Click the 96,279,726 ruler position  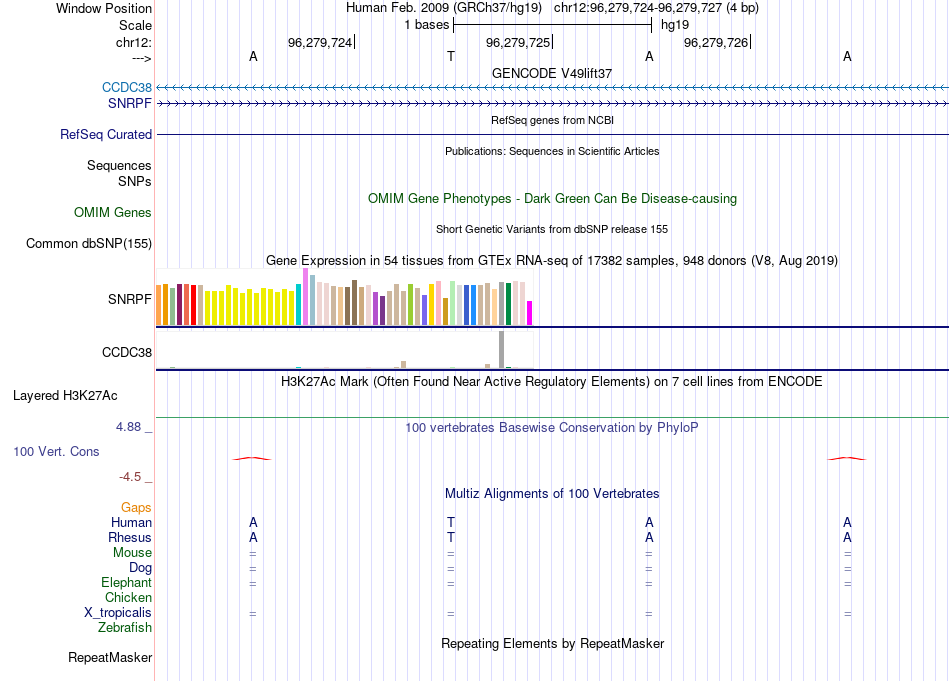(x=716, y=42)
